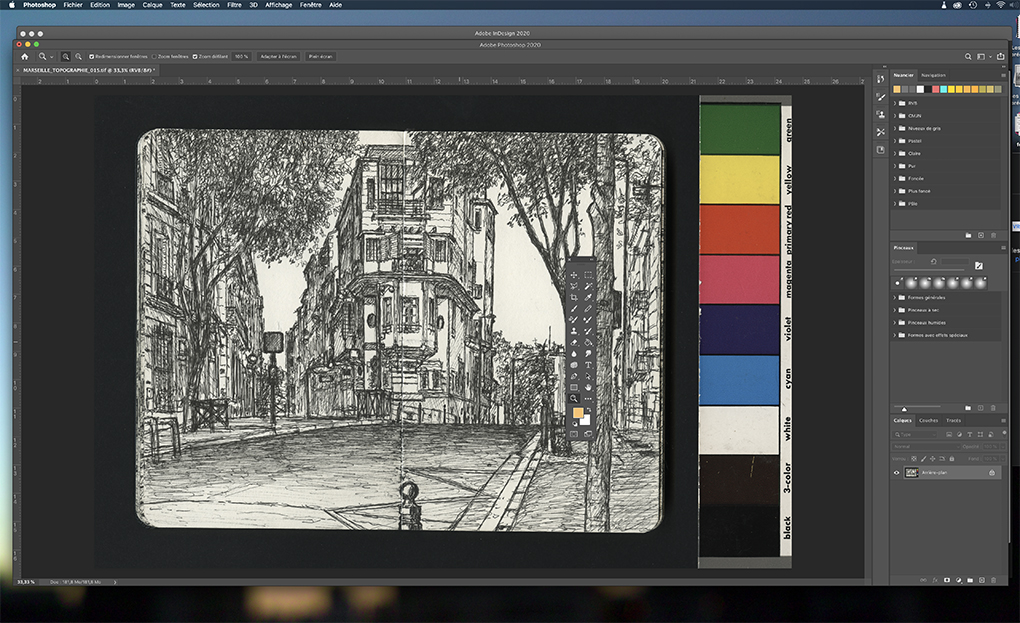Click the foreground color swatch in toolbar
This screenshot has height=623, width=1020.
click(578, 413)
